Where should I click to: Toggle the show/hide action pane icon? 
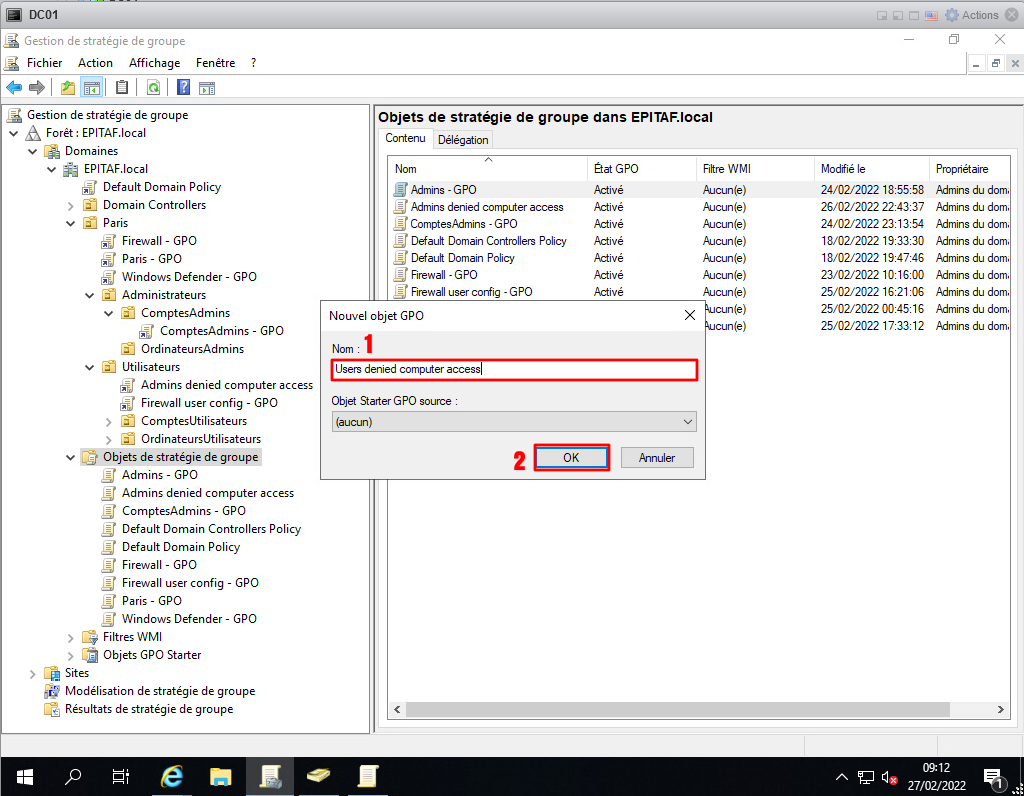[x=207, y=88]
